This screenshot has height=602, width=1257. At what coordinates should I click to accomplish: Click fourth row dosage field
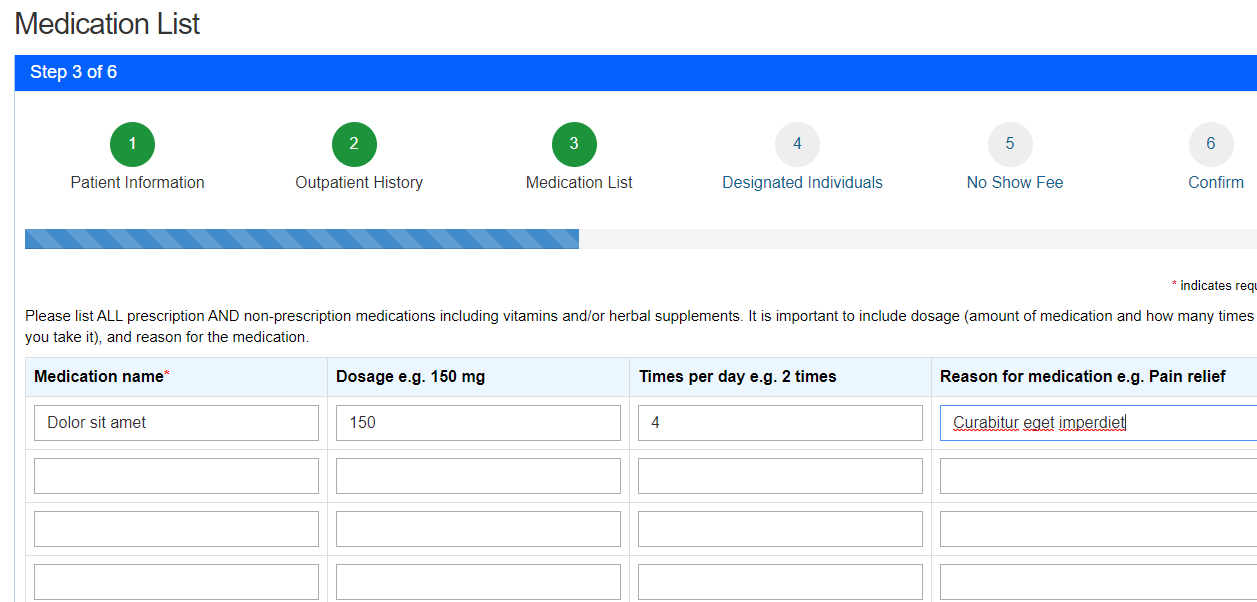[478, 582]
